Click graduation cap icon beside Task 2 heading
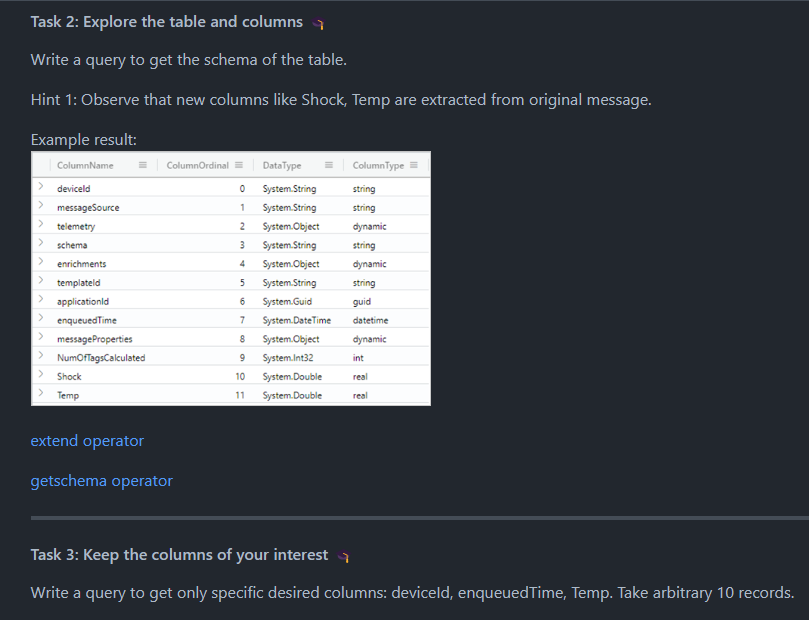Screen dimensions: 809x620 [x=317, y=21]
